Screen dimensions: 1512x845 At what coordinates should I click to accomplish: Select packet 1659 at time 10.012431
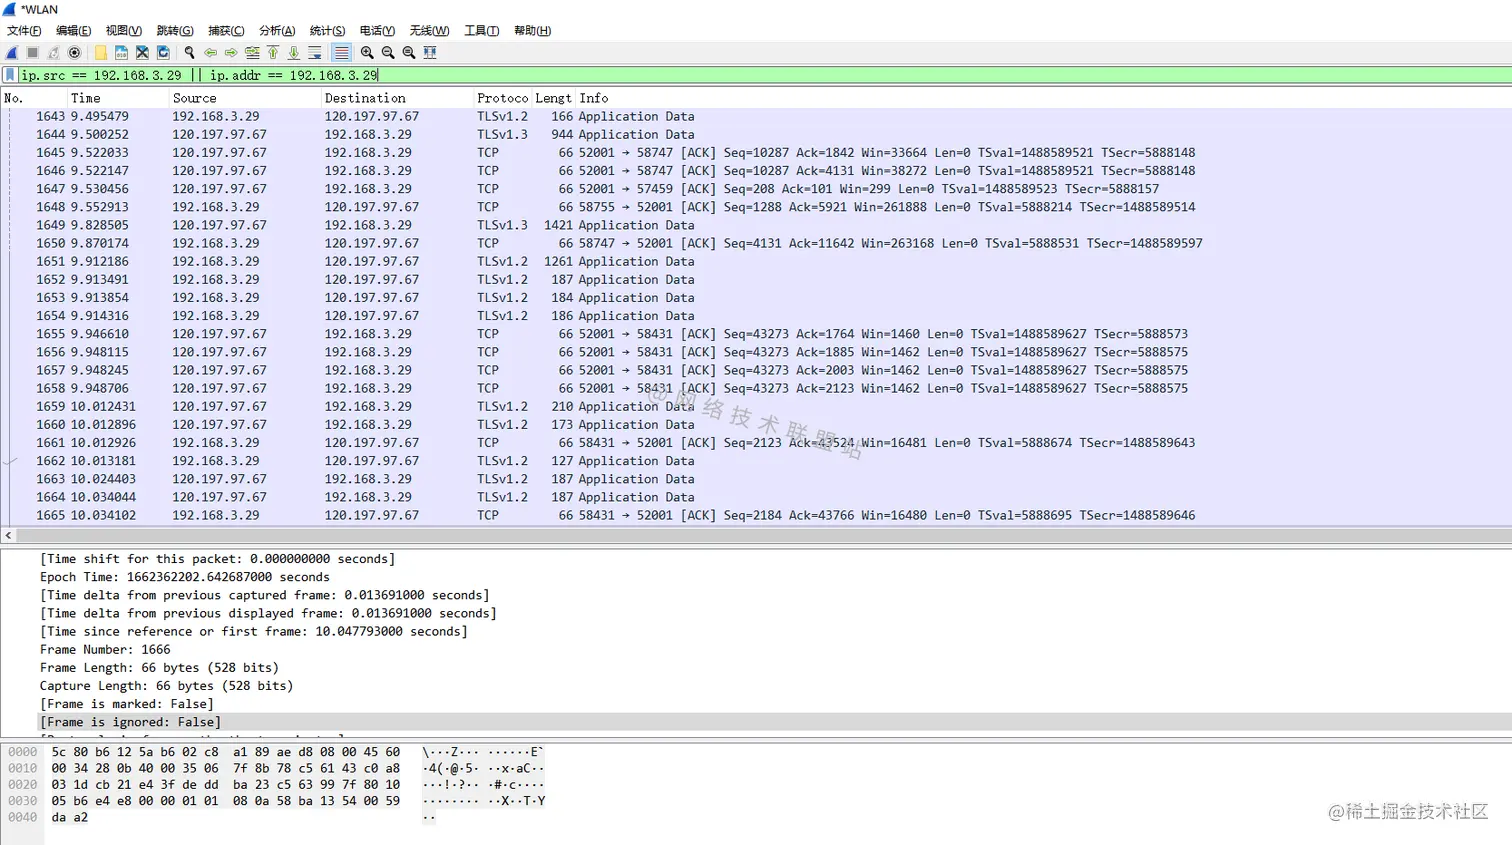click(756, 406)
